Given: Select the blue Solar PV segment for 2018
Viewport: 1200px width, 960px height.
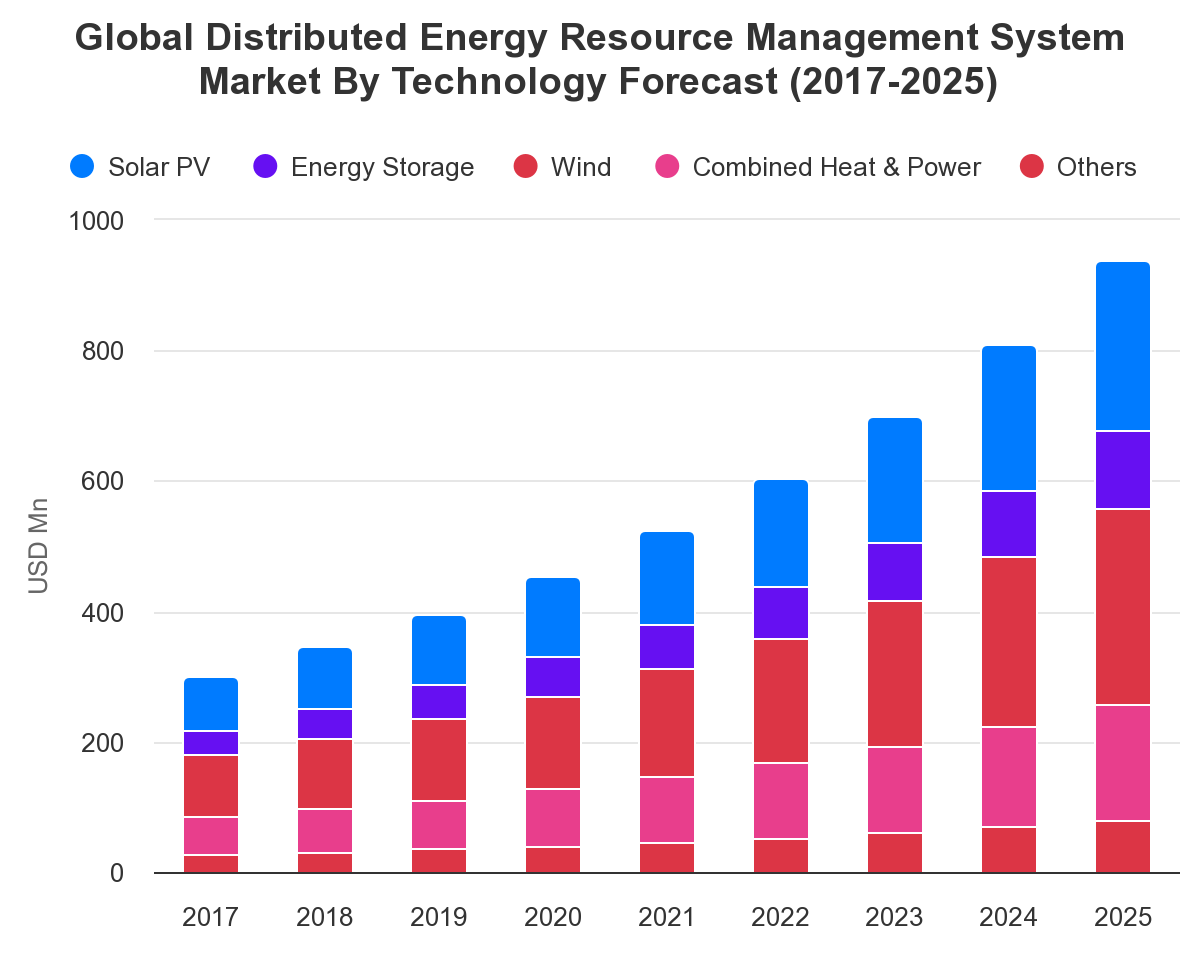Looking at the screenshot, I should [325, 678].
